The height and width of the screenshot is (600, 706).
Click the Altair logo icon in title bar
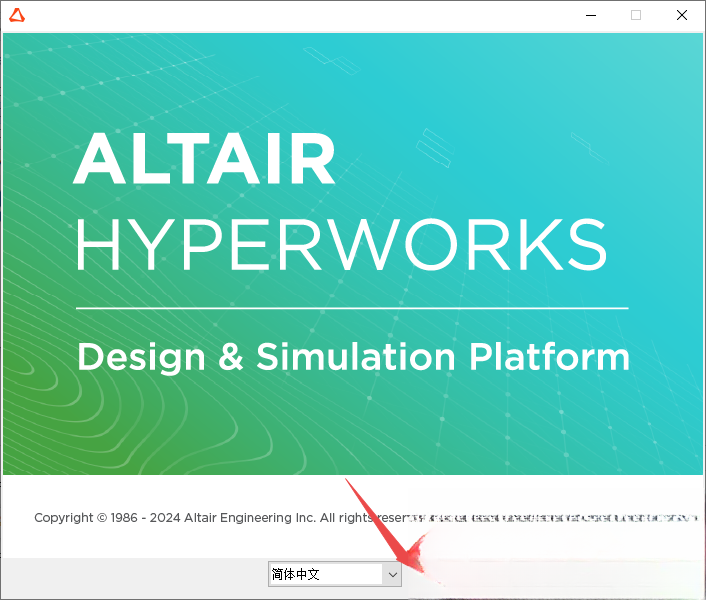(17, 15)
